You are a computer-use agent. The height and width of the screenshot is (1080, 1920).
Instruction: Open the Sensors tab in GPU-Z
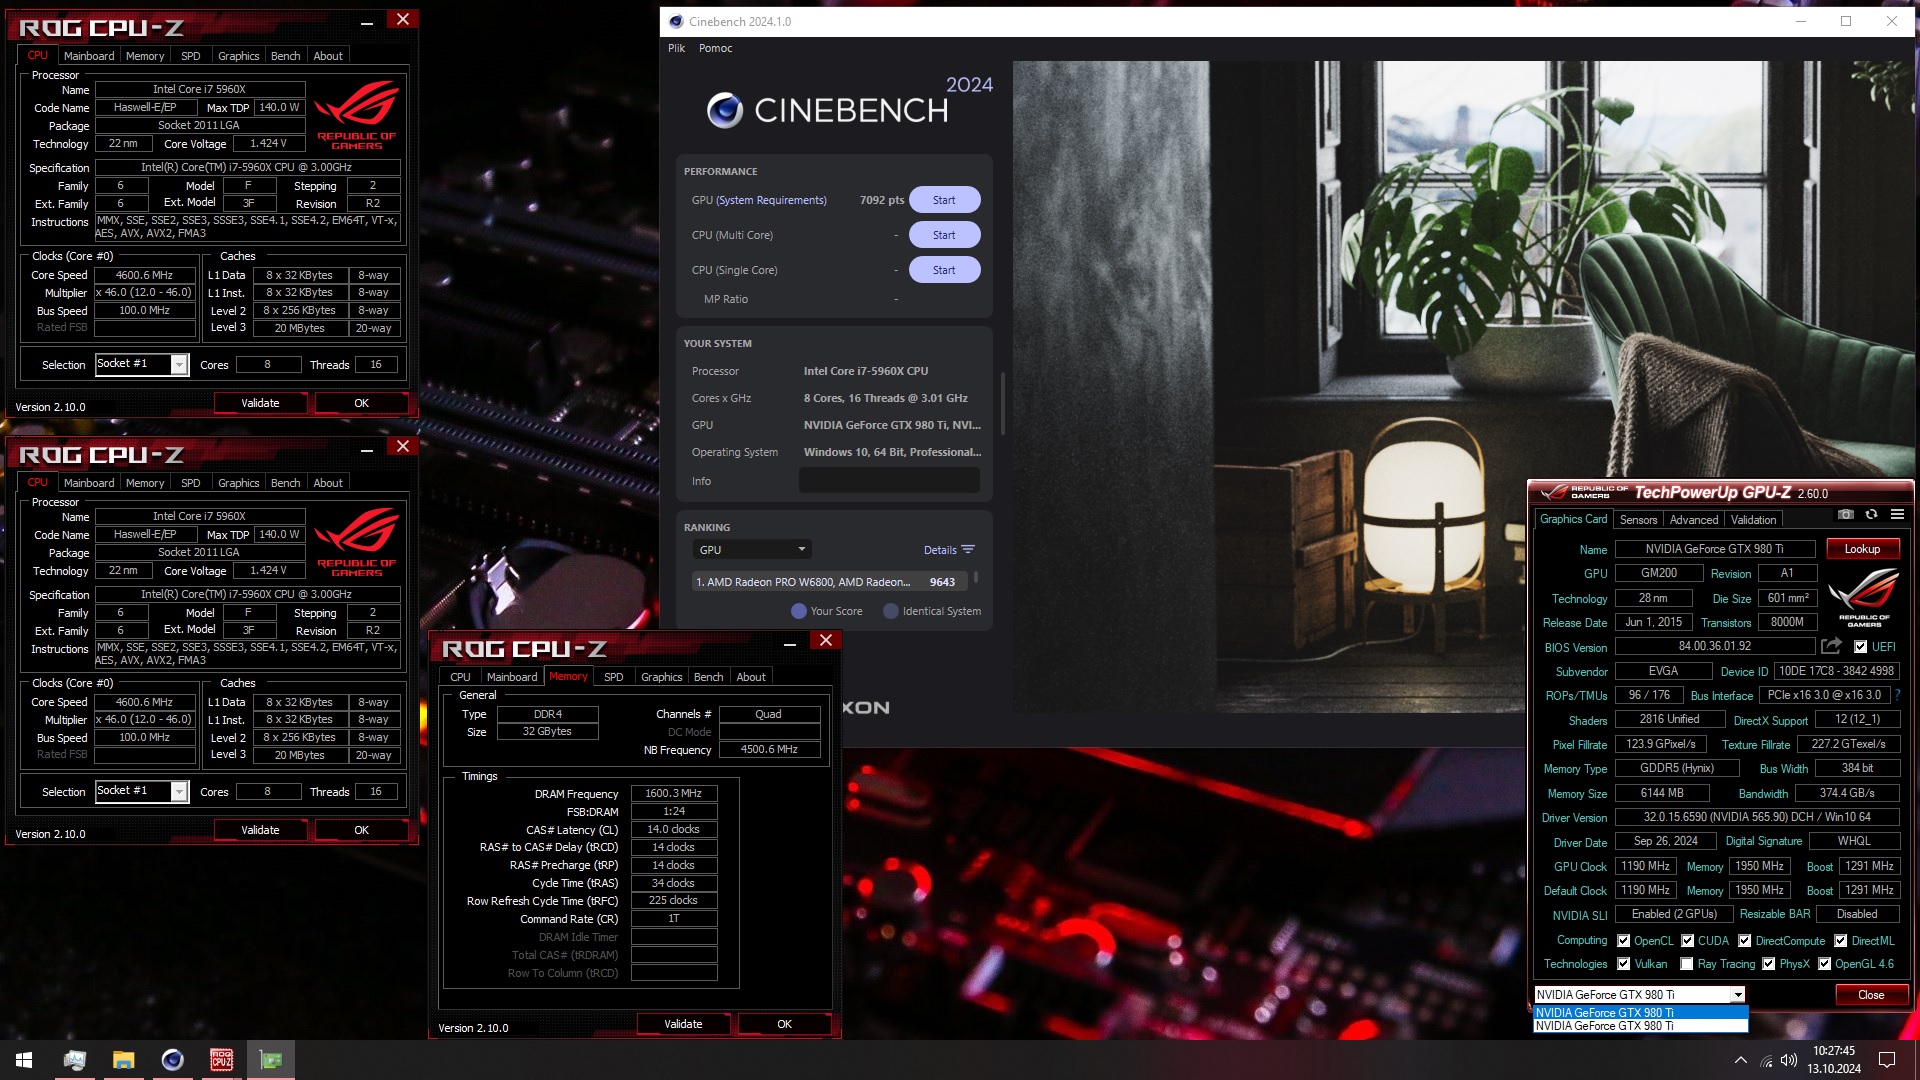[1638, 520]
